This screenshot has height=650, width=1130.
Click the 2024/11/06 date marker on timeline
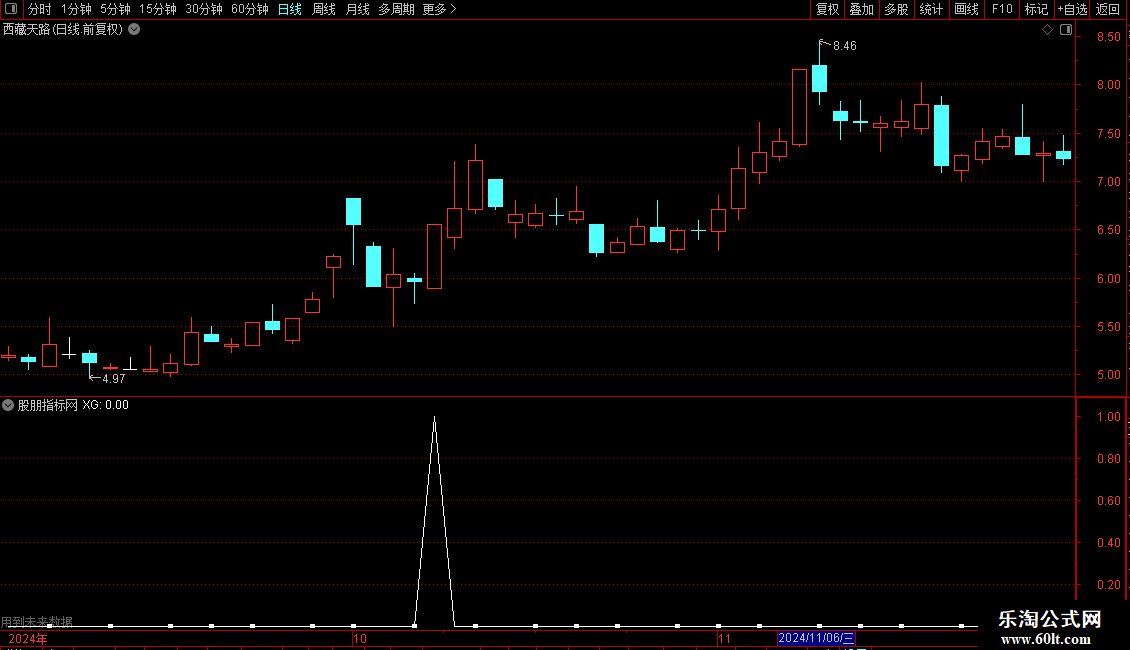(816, 638)
